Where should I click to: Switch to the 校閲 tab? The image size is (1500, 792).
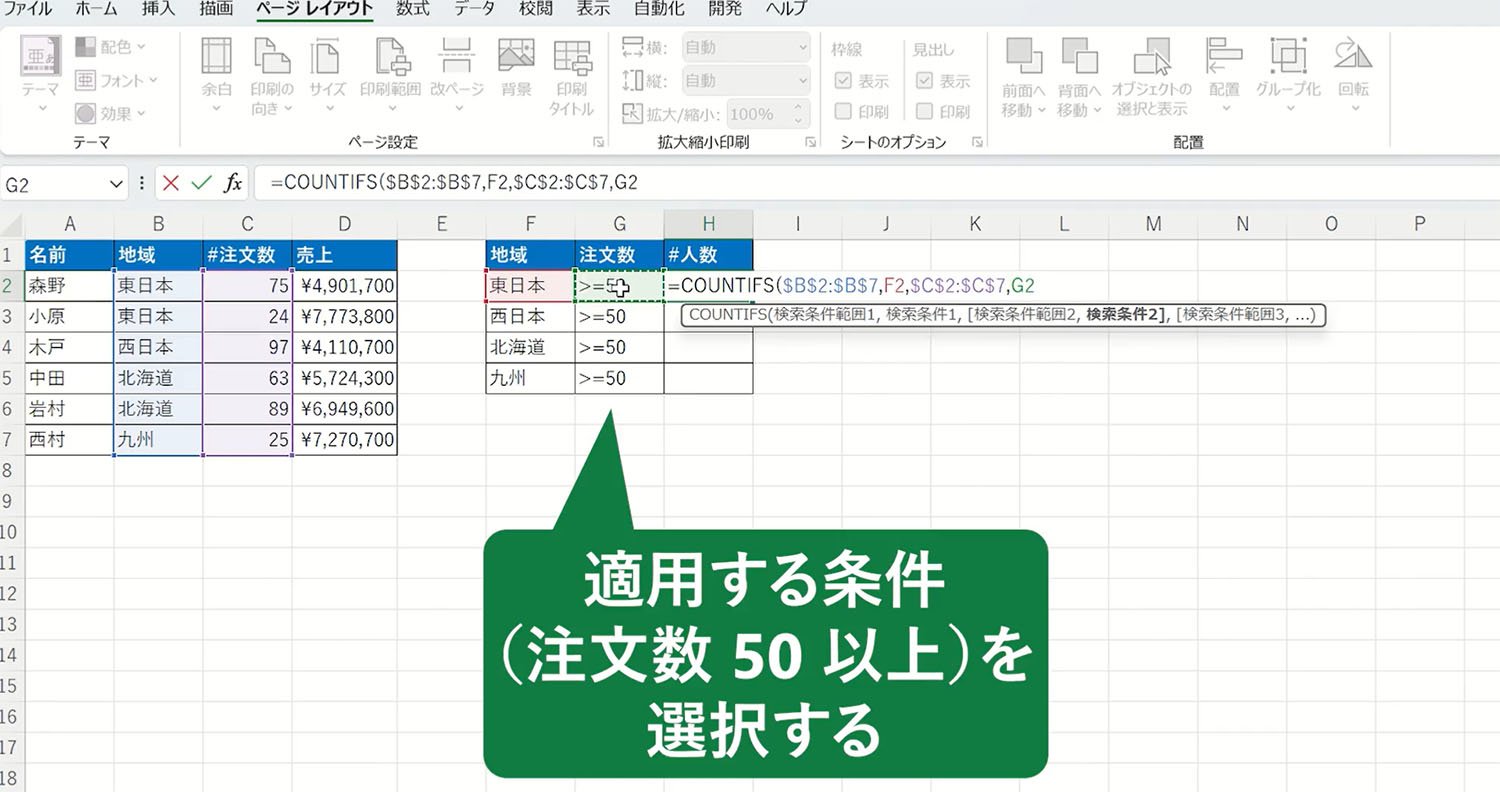pyautogui.click(x=536, y=9)
